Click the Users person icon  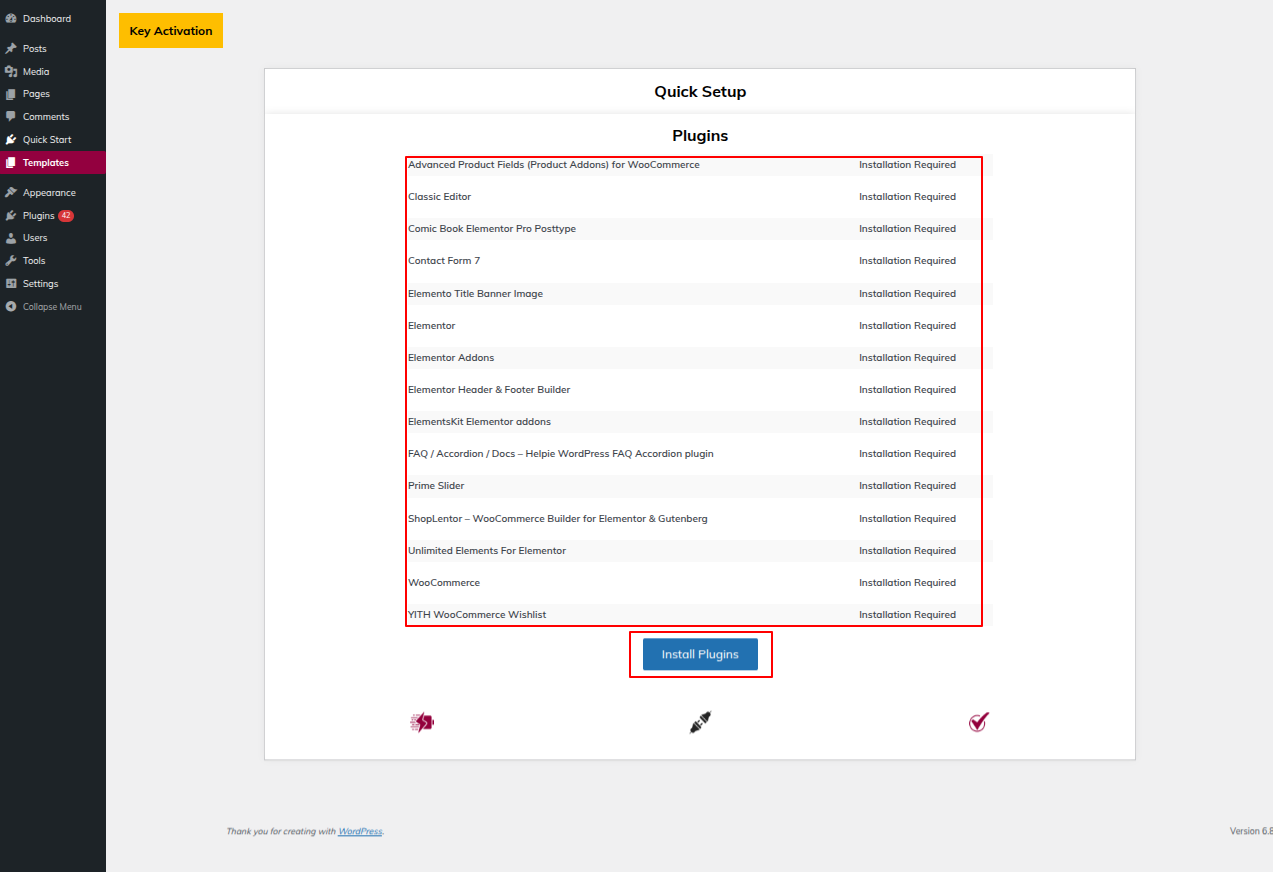pyautogui.click(x=11, y=238)
